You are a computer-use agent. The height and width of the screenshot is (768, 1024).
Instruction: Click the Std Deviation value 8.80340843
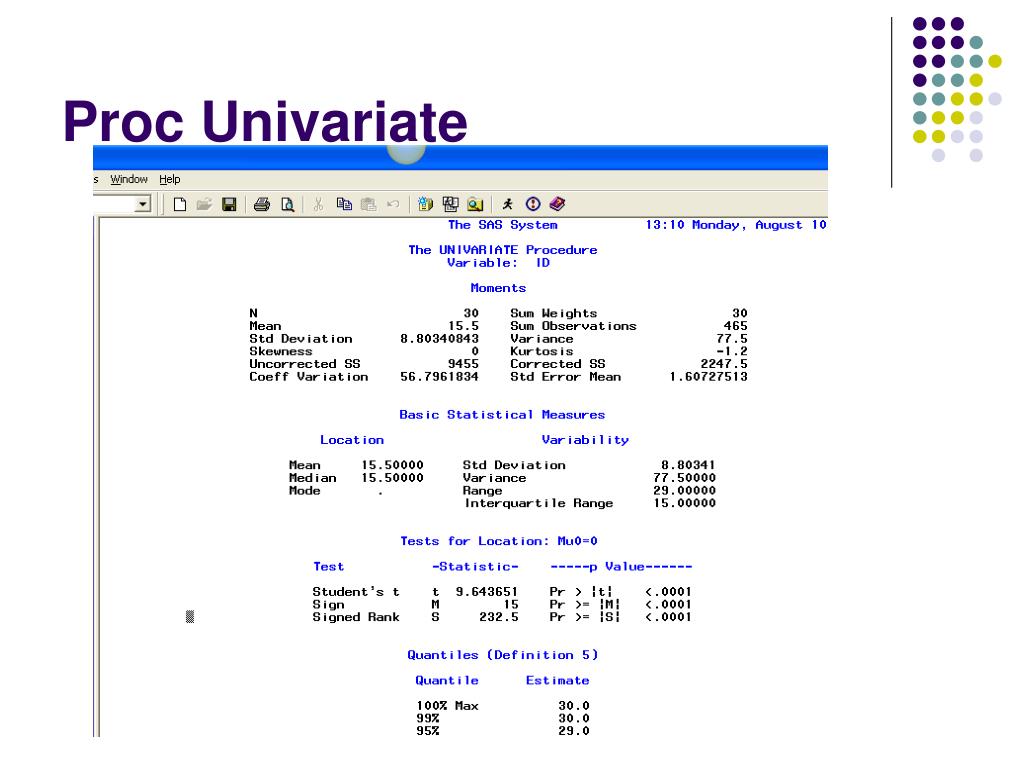[440, 339]
